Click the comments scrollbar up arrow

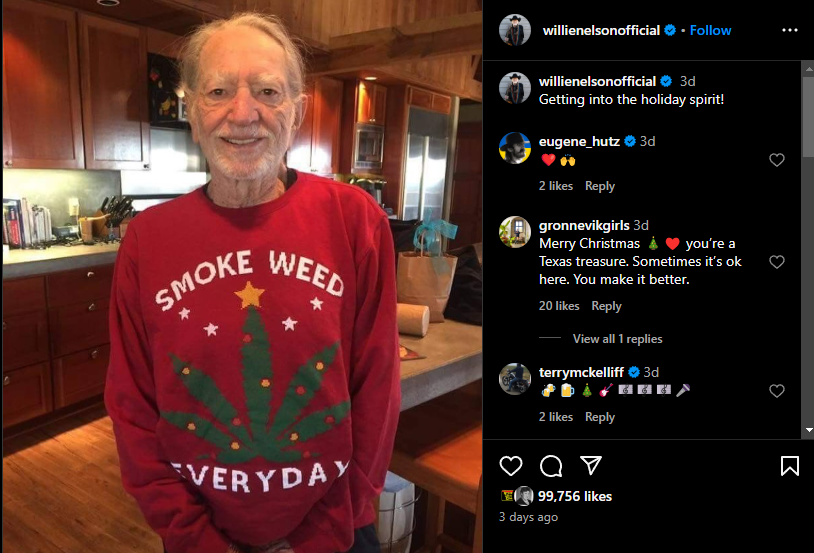[x=809, y=68]
